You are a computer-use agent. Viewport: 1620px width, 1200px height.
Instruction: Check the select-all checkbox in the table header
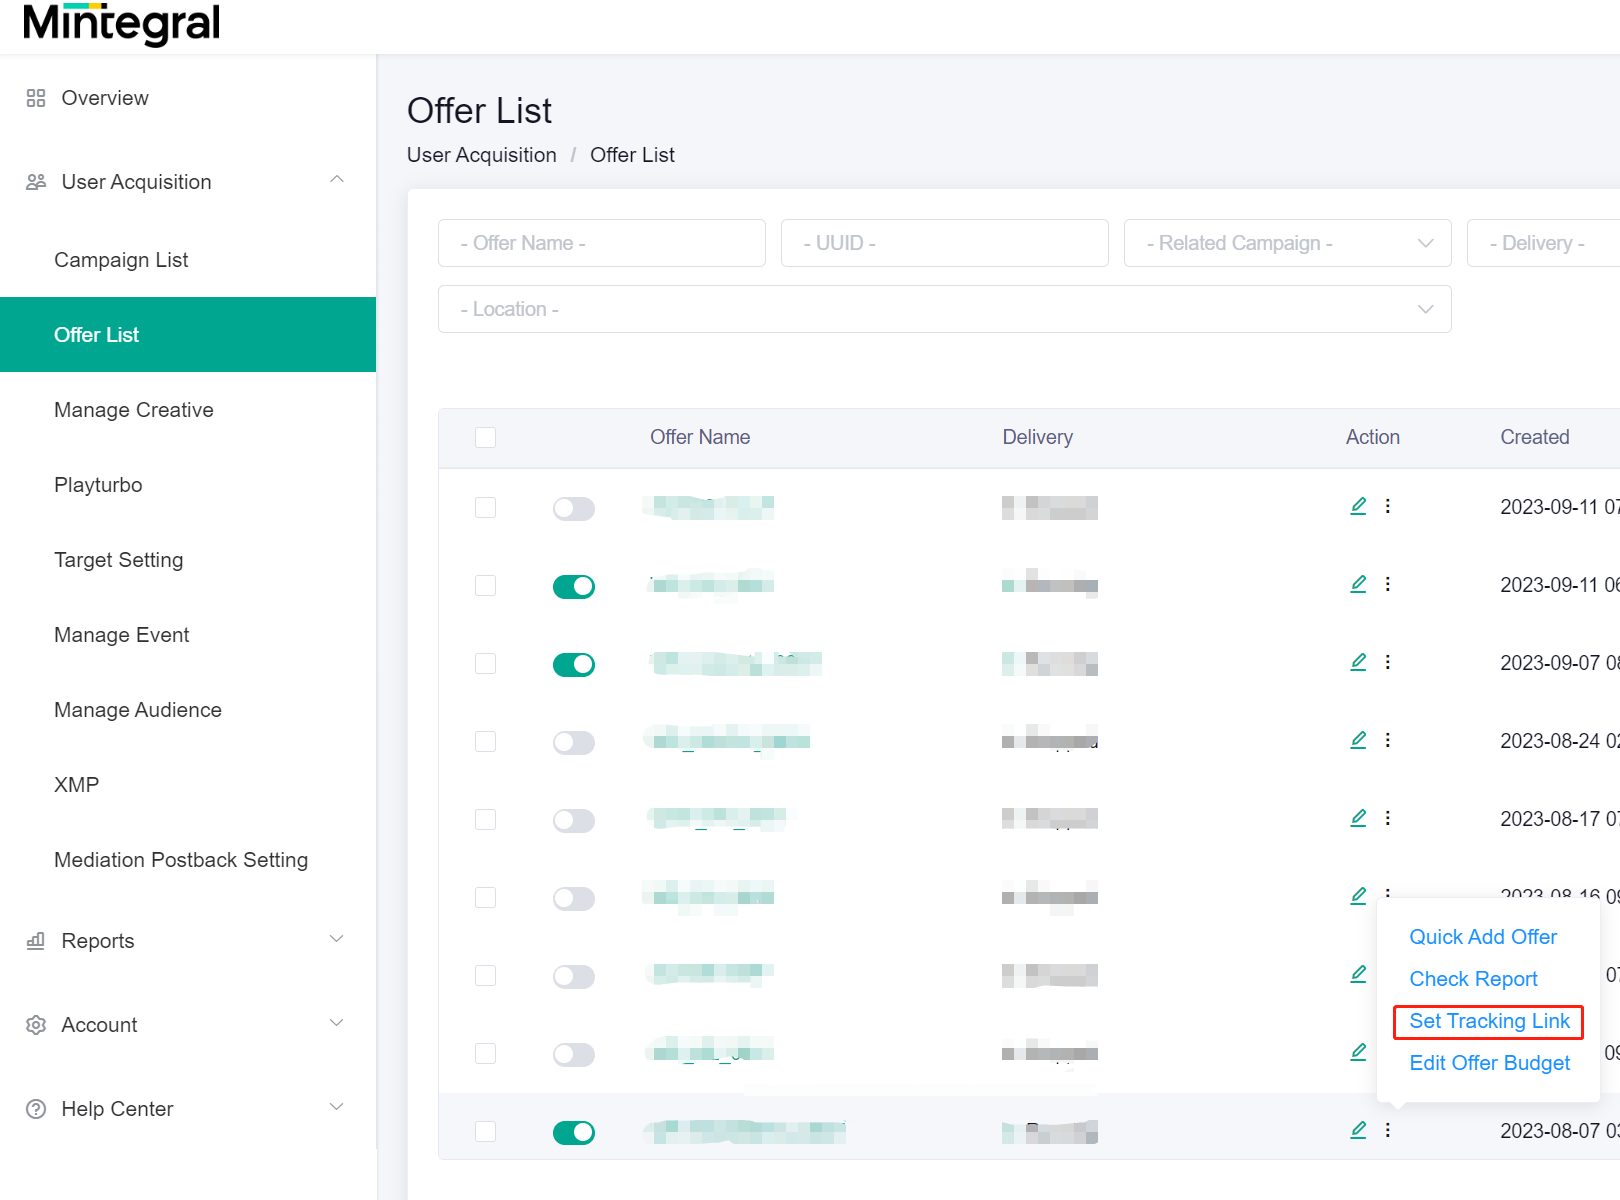(485, 437)
